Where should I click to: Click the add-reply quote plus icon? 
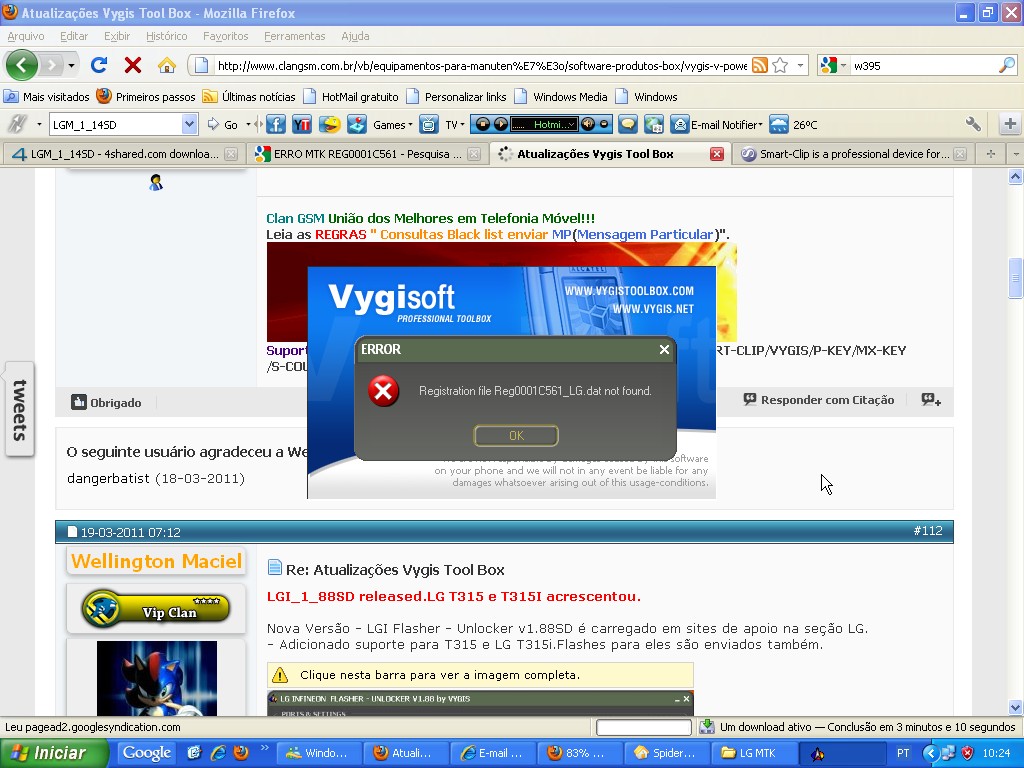click(x=931, y=400)
